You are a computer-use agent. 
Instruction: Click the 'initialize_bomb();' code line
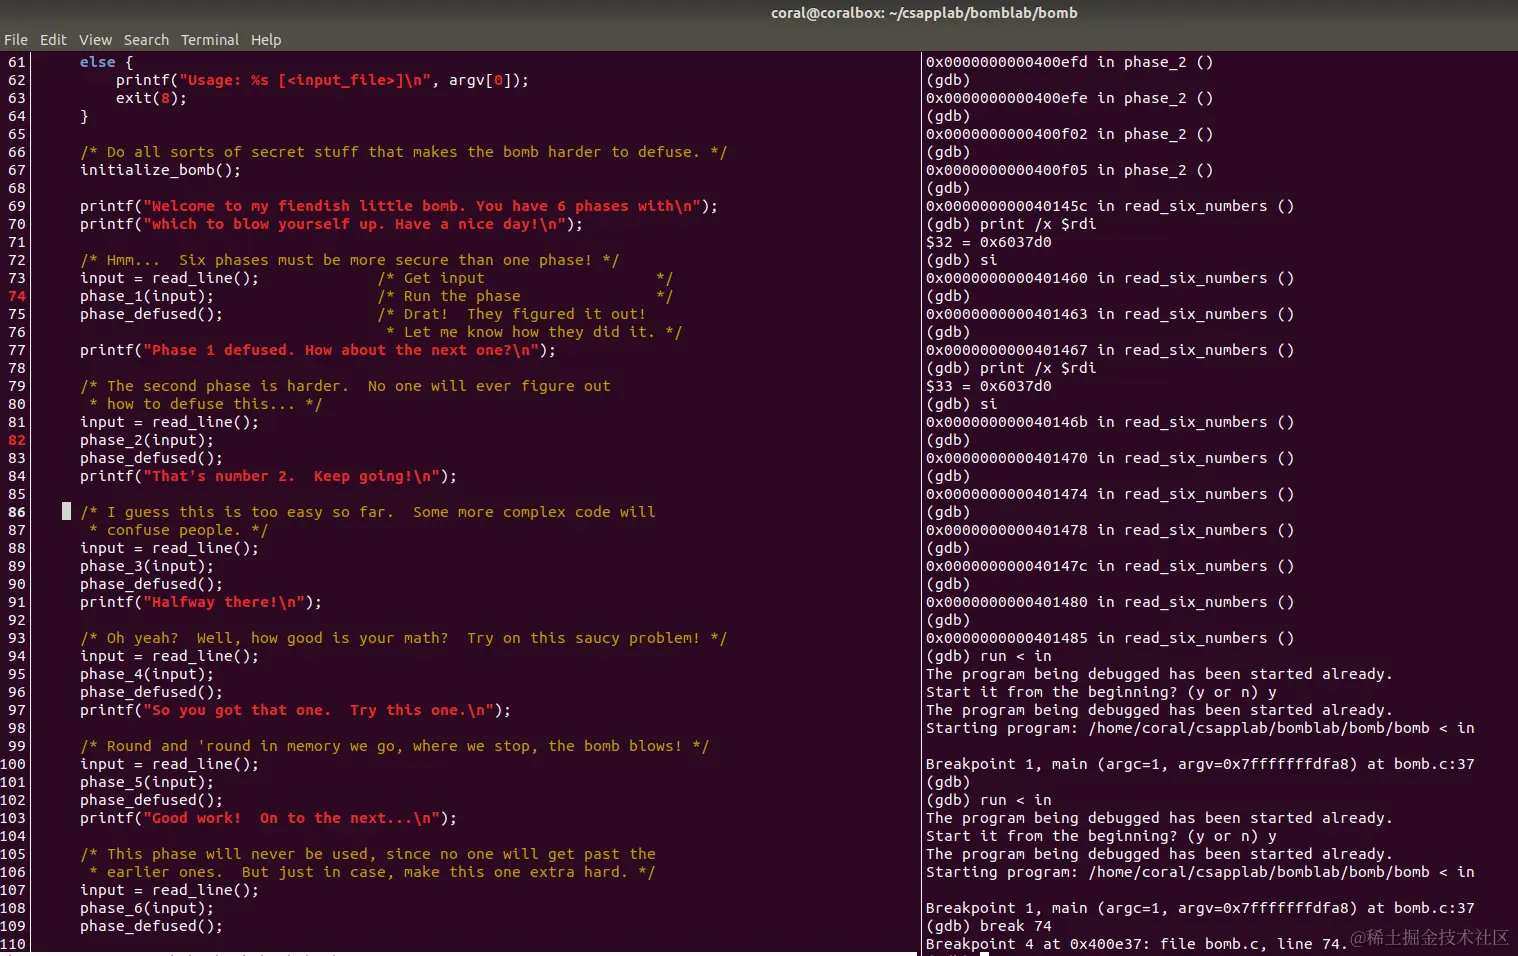160,170
